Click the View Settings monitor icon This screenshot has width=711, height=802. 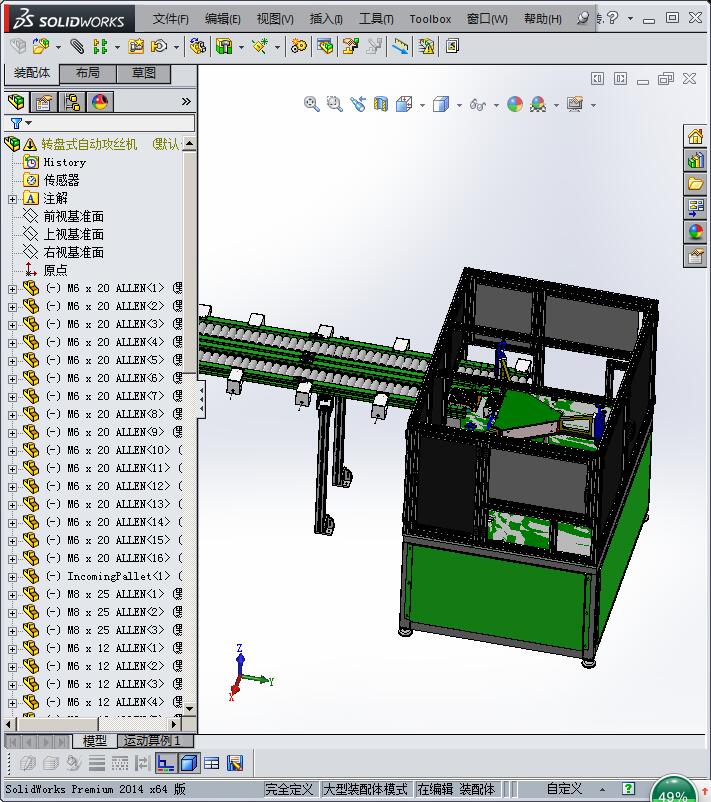pos(575,104)
